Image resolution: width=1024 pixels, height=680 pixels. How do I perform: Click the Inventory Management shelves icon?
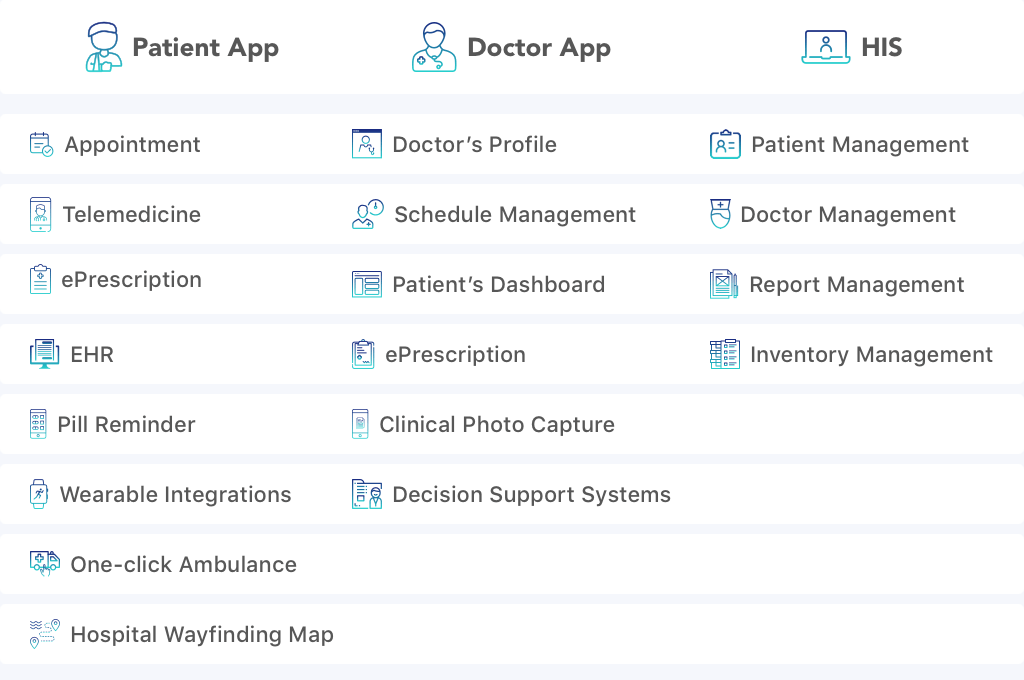(x=724, y=354)
